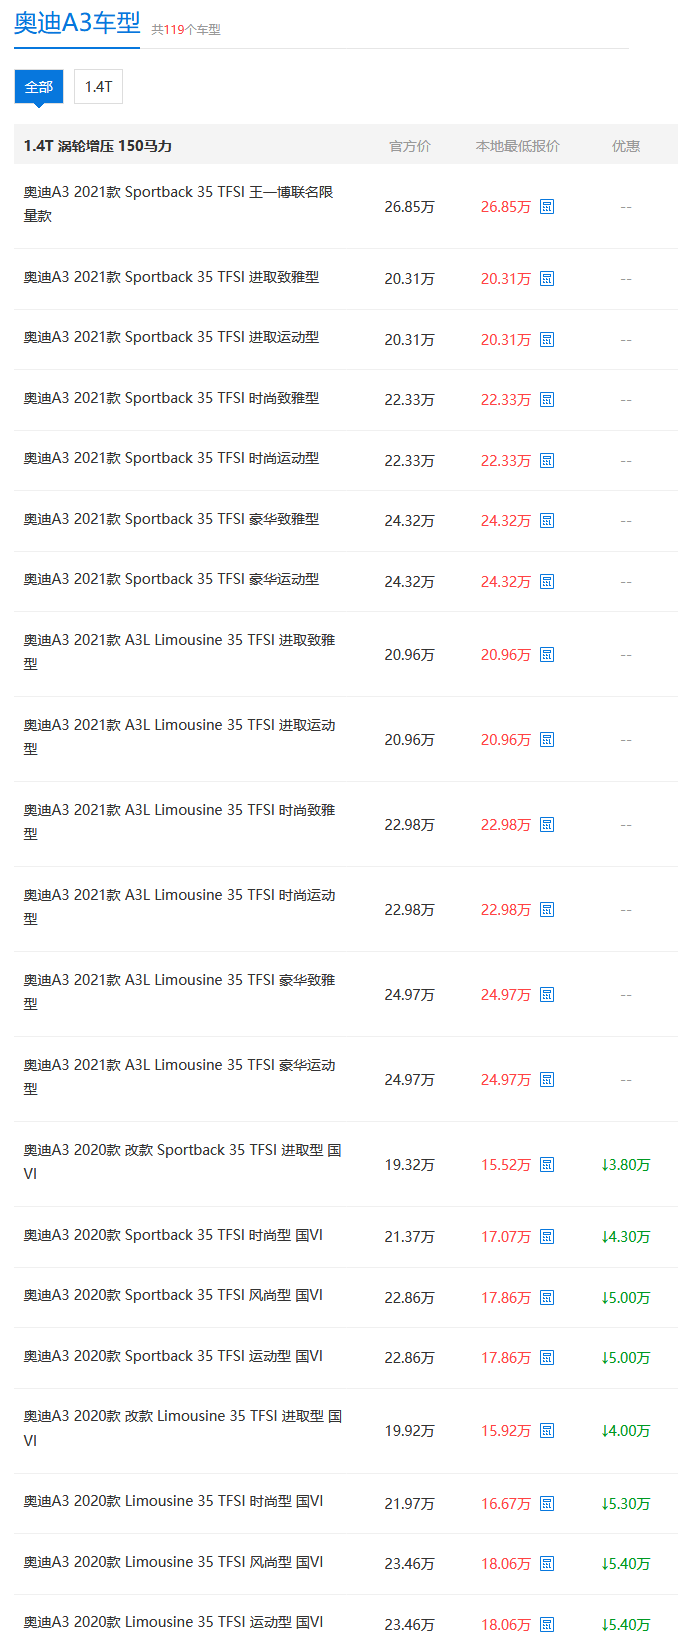The width and height of the screenshot is (678, 1649).
Task: Switch to the 1.4T filter tab
Action: (98, 87)
